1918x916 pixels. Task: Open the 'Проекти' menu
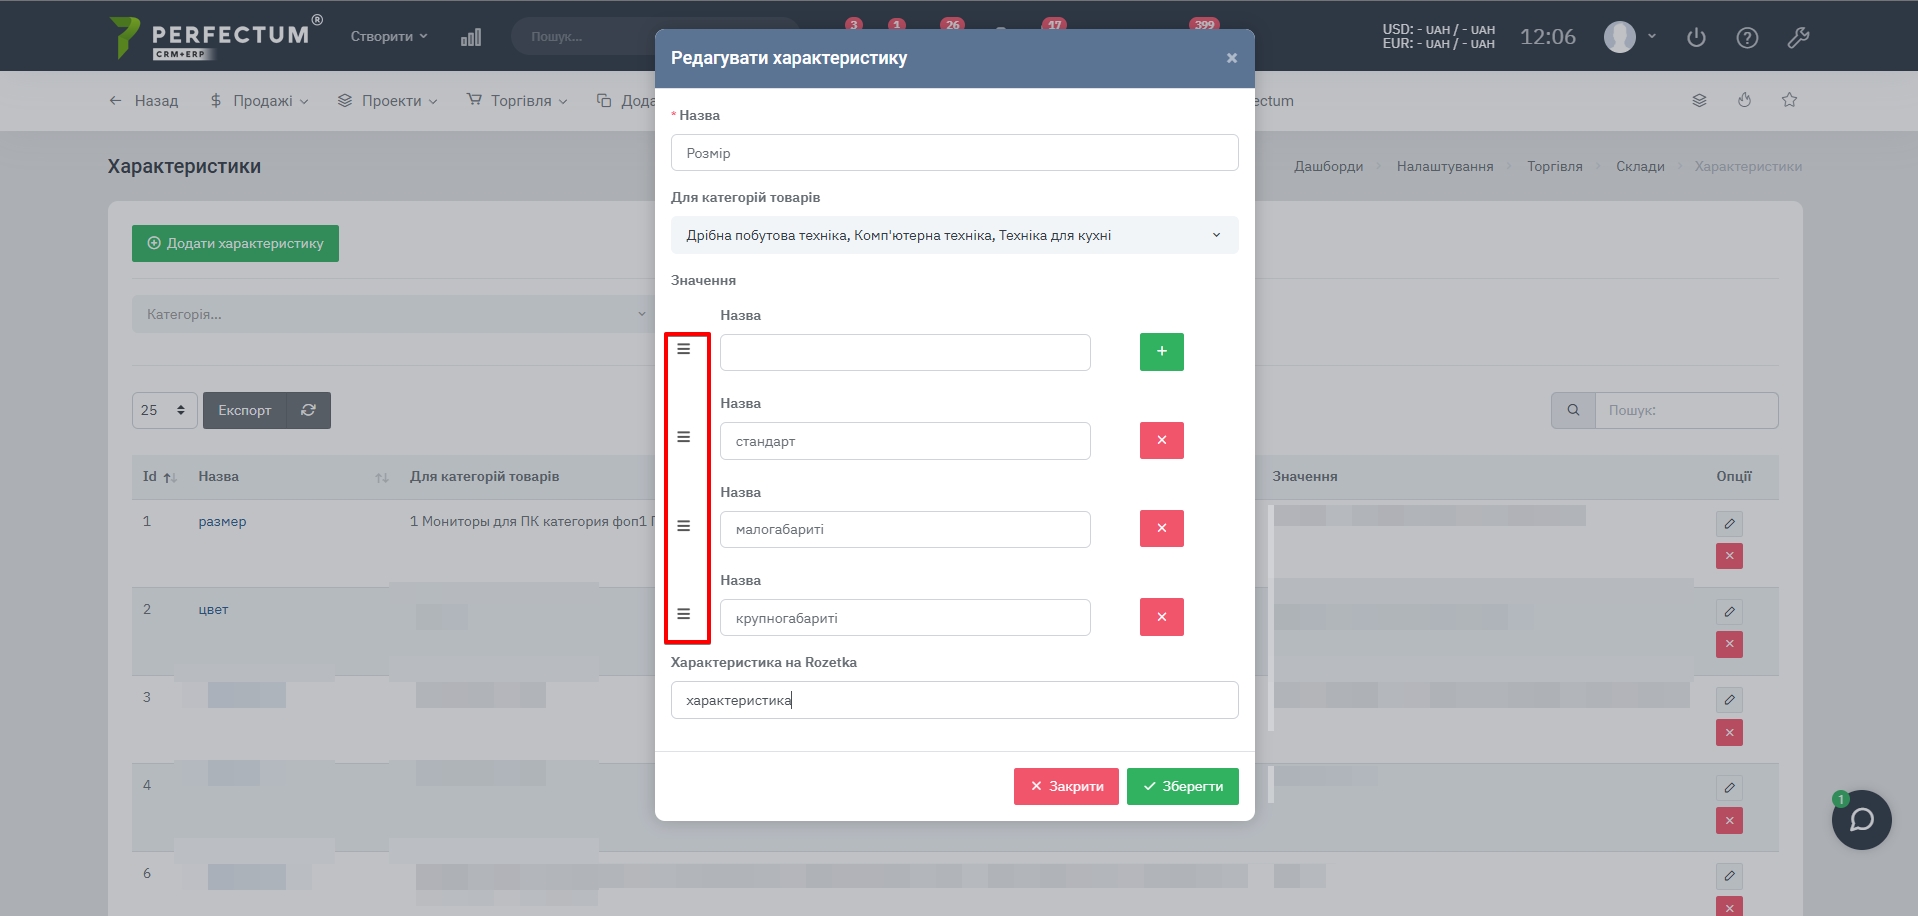coord(388,101)
